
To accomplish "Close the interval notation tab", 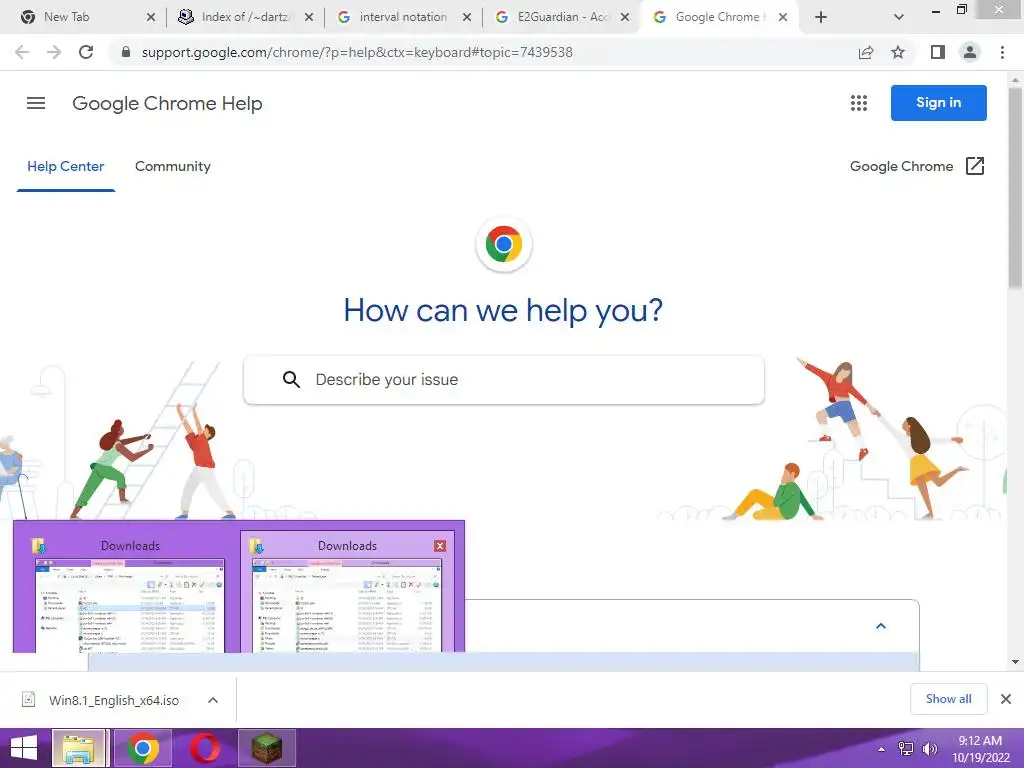I will 466,17.
